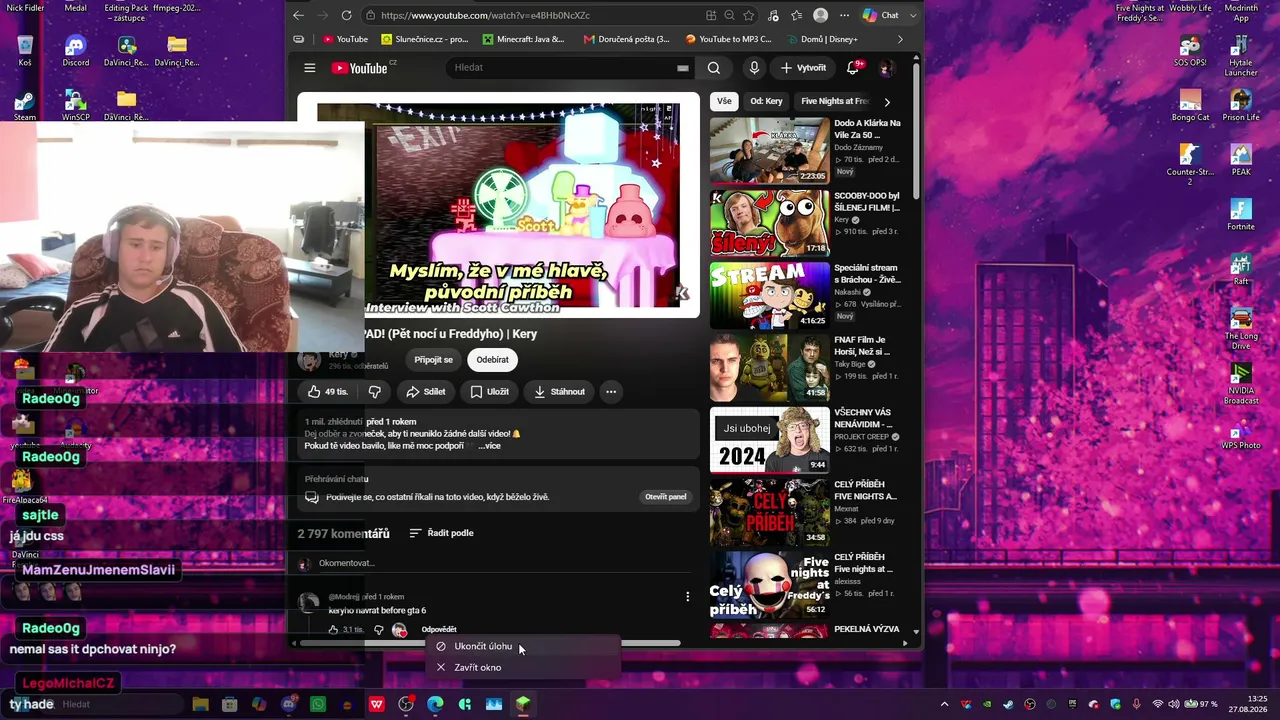Screen dimensions: 1280x720
Task: Open Domů | Disney+ bookmark
Action: pyautogui.click(x=822, y=39)
